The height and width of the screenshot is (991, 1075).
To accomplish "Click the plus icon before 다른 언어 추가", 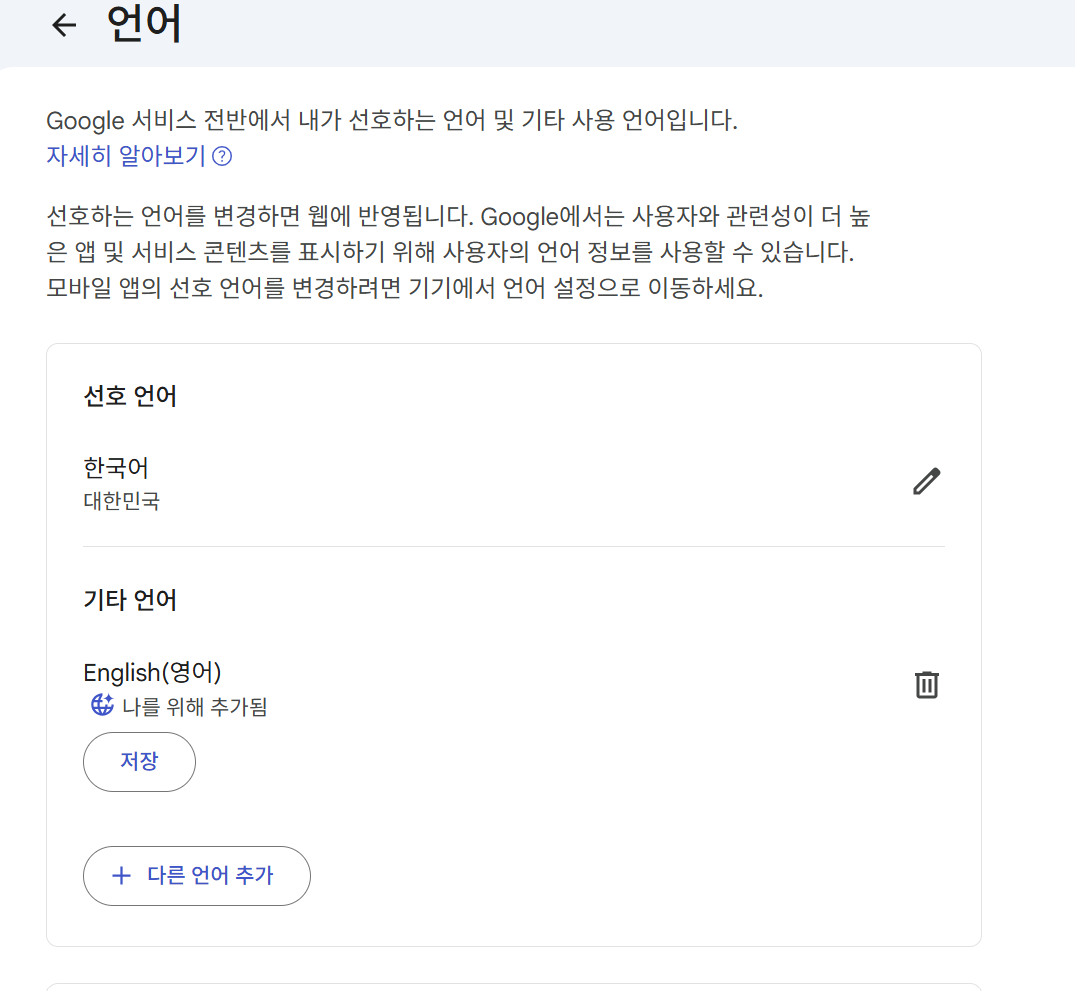I will pos(121,876).
